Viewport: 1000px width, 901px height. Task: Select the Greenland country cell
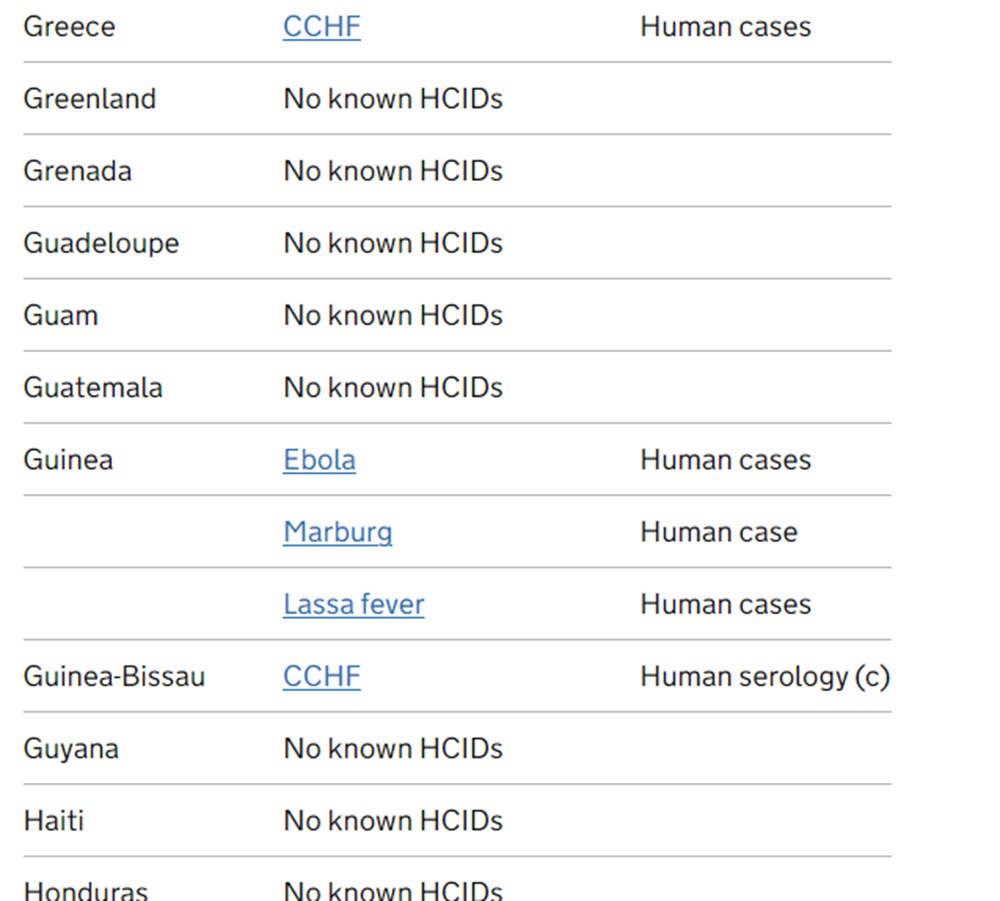coord(90,99)
